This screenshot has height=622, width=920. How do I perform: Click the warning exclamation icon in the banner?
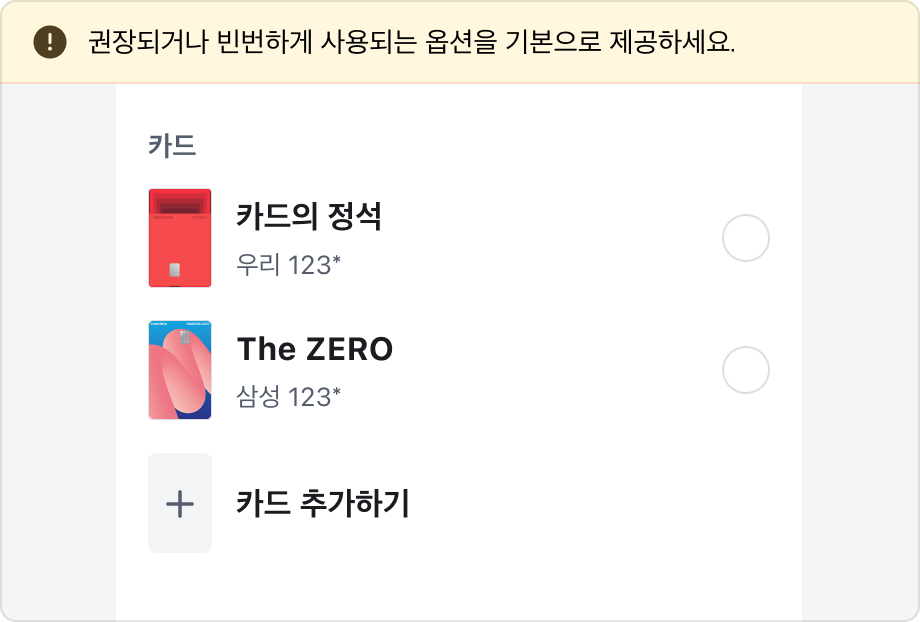pyautogui.click(x=47, y=41)
